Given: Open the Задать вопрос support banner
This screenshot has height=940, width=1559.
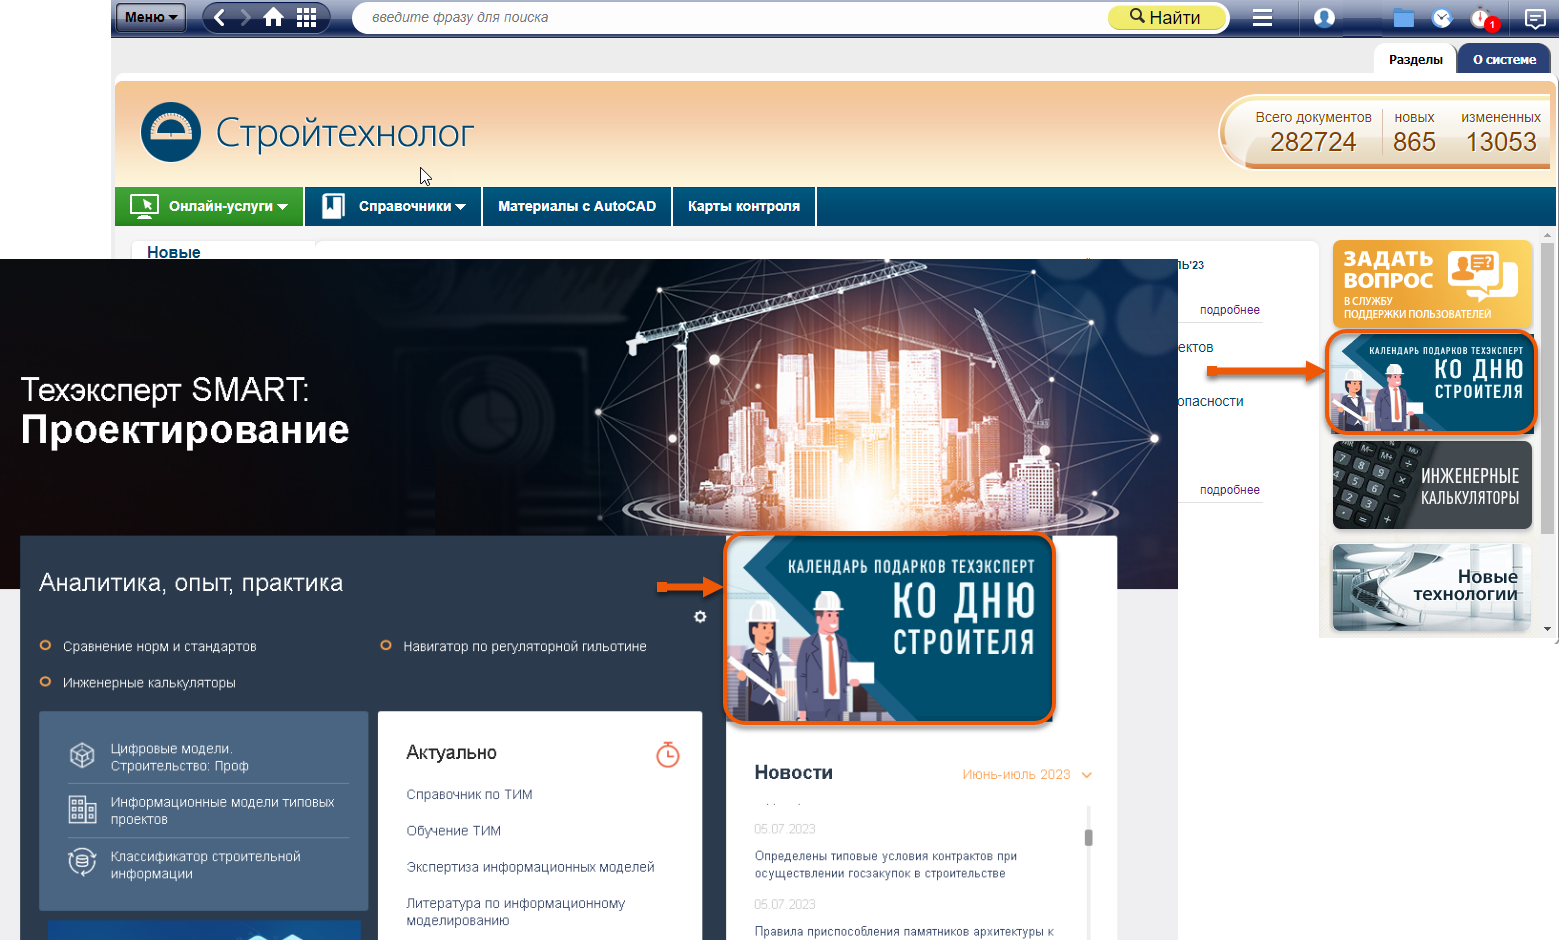Looking at the screenshot, I should click(x=1432, y=283).
